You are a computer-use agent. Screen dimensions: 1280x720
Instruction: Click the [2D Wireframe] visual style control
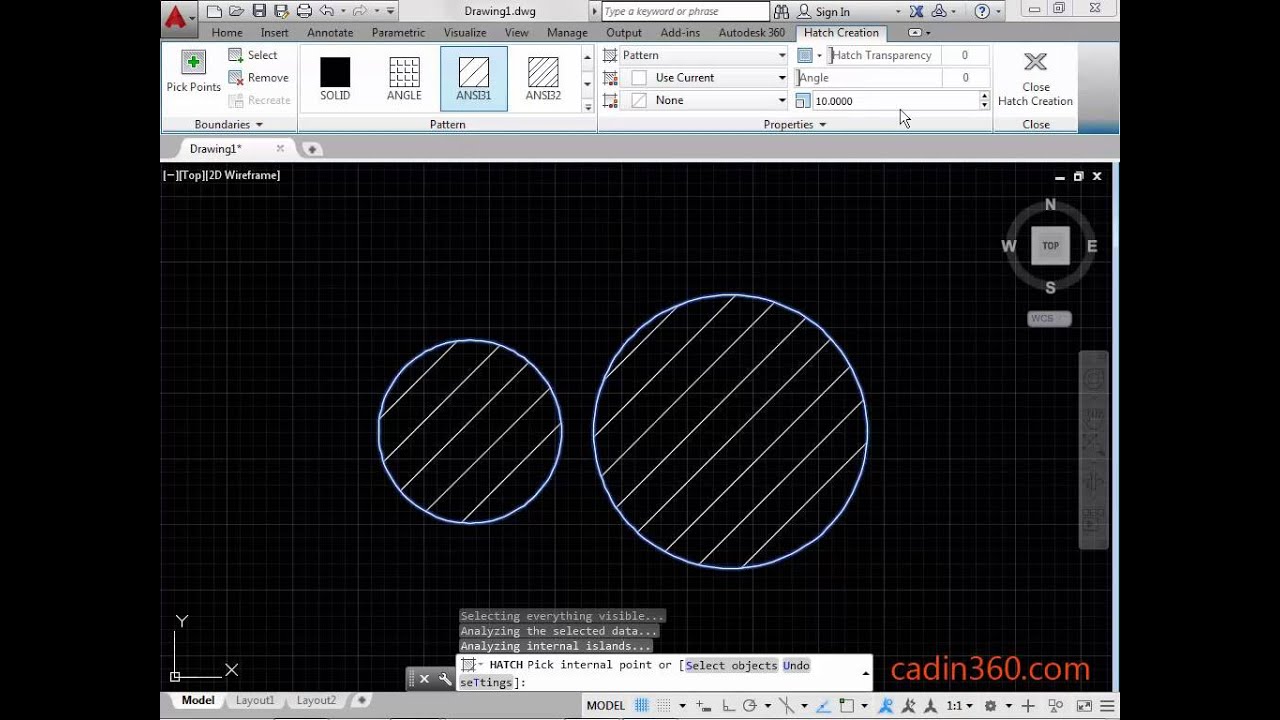coord(243,175)
